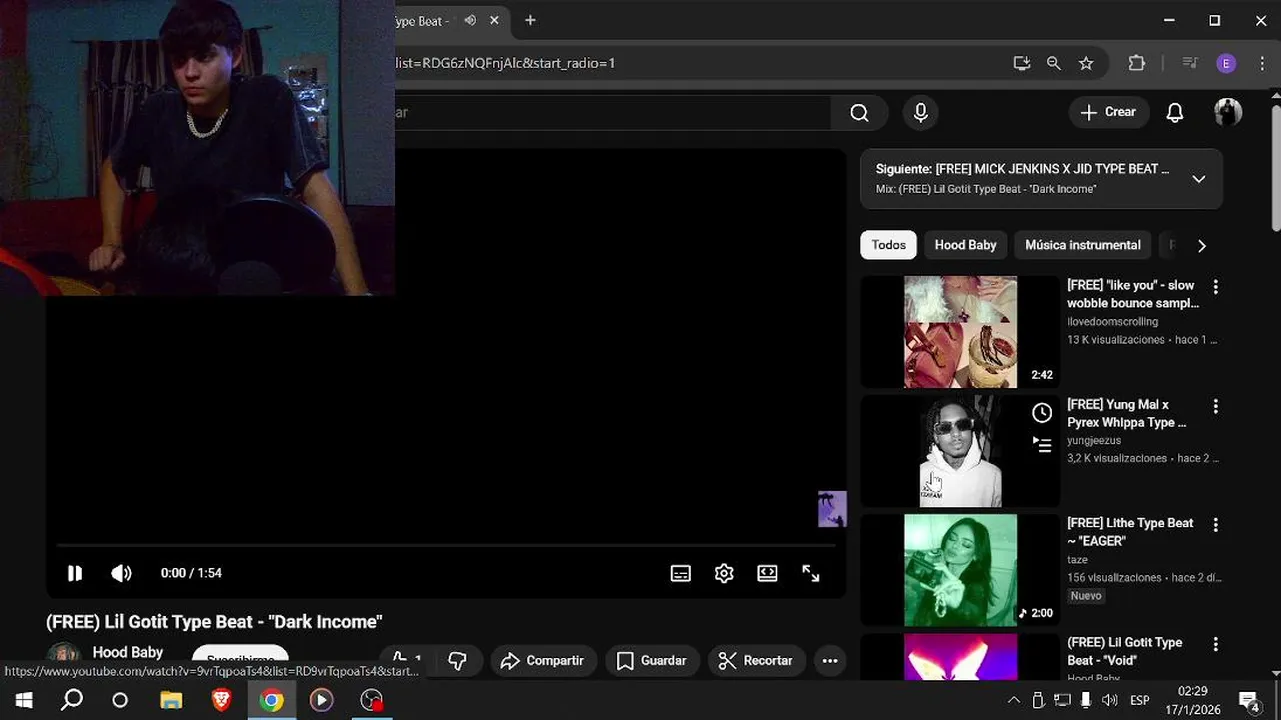Open options for Yung Mal x Pyrex Whippa video
This screenshot has height=720, width=1281.
[x=1216, y=406]
